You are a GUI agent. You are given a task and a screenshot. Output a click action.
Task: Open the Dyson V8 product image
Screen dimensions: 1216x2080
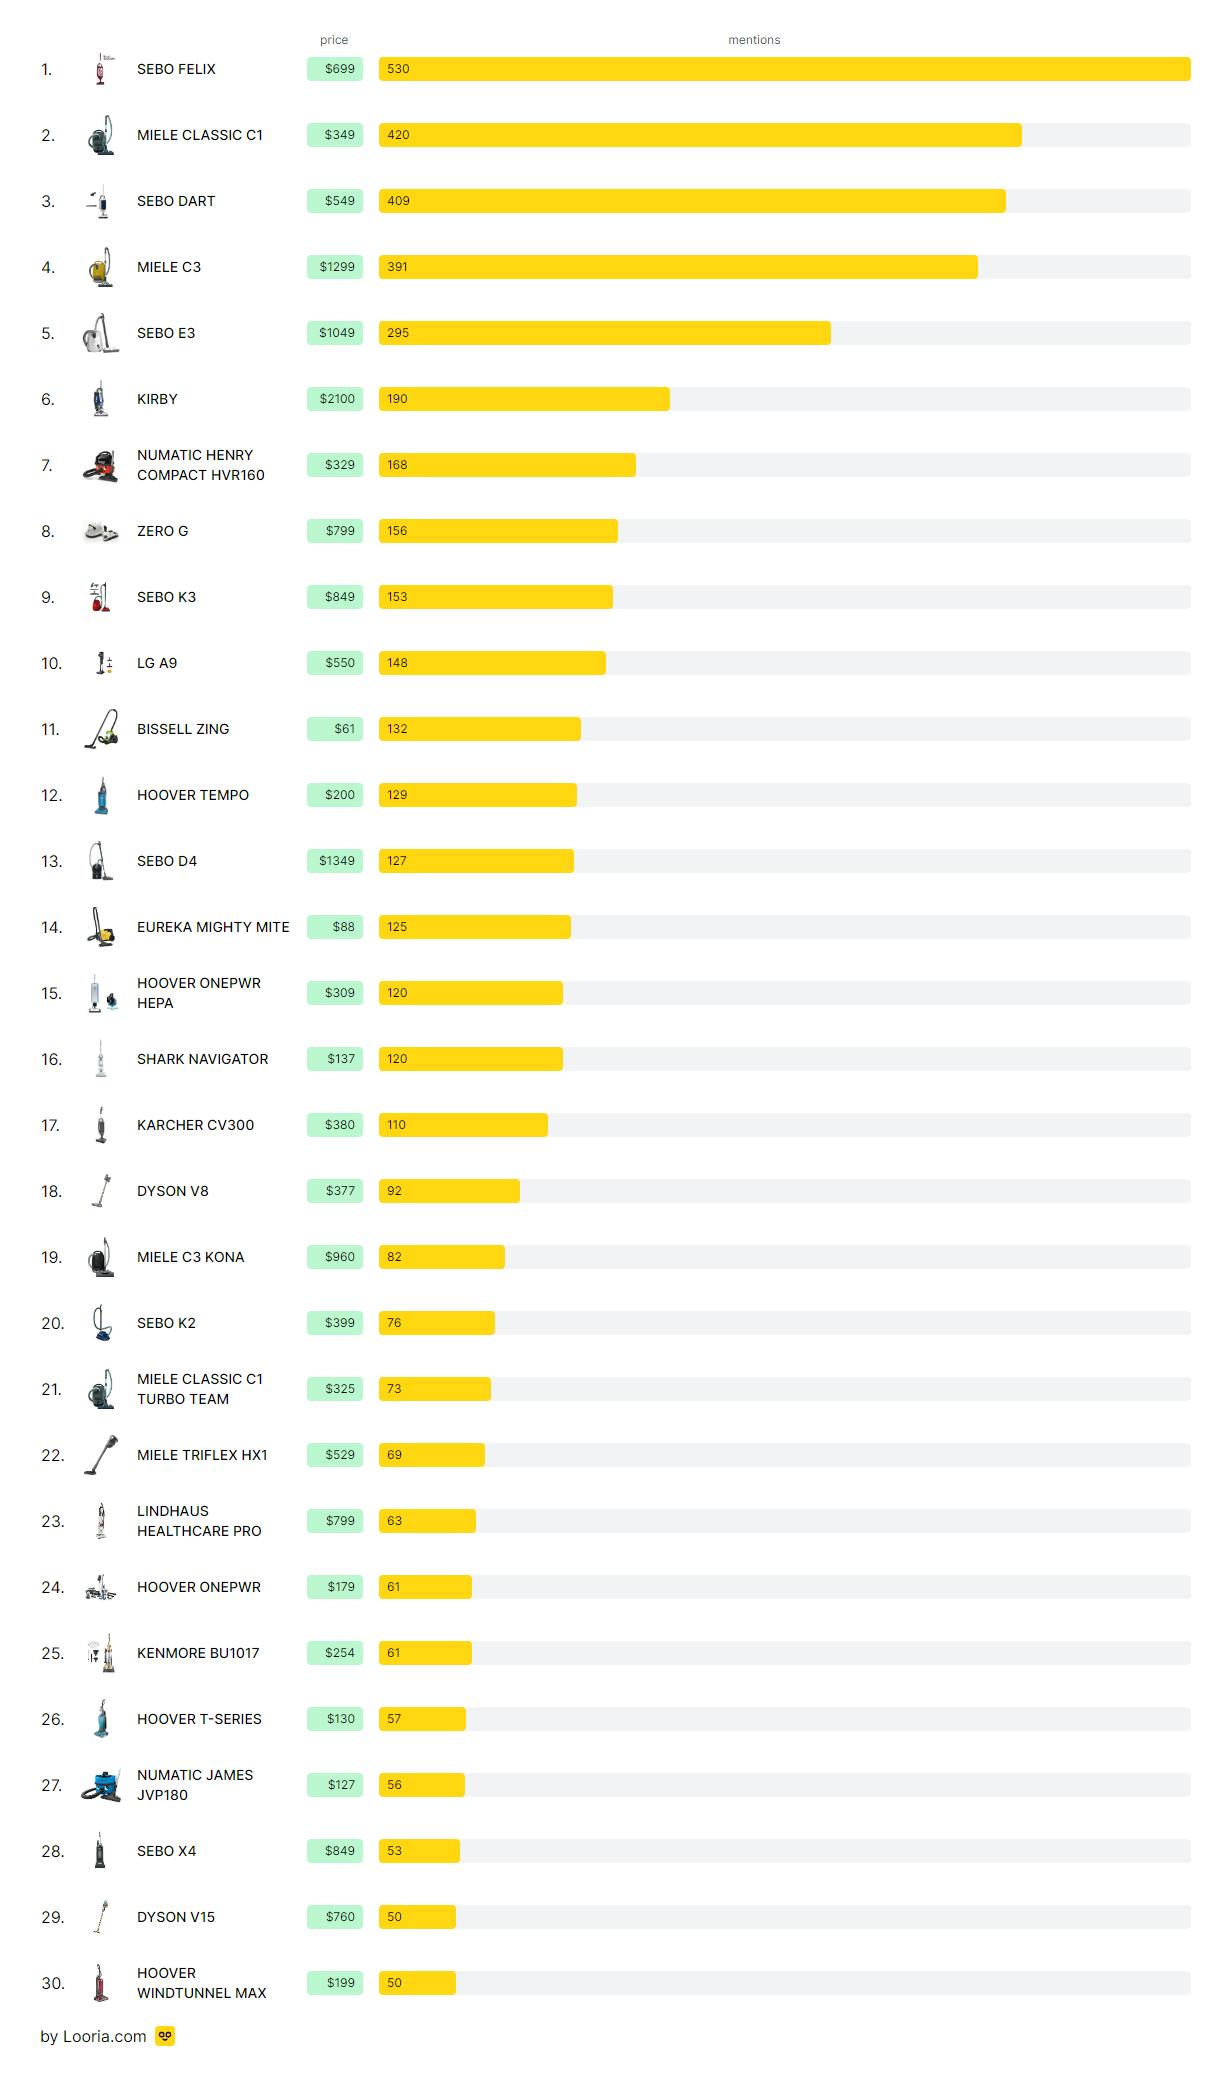(x=100, y=1191)
